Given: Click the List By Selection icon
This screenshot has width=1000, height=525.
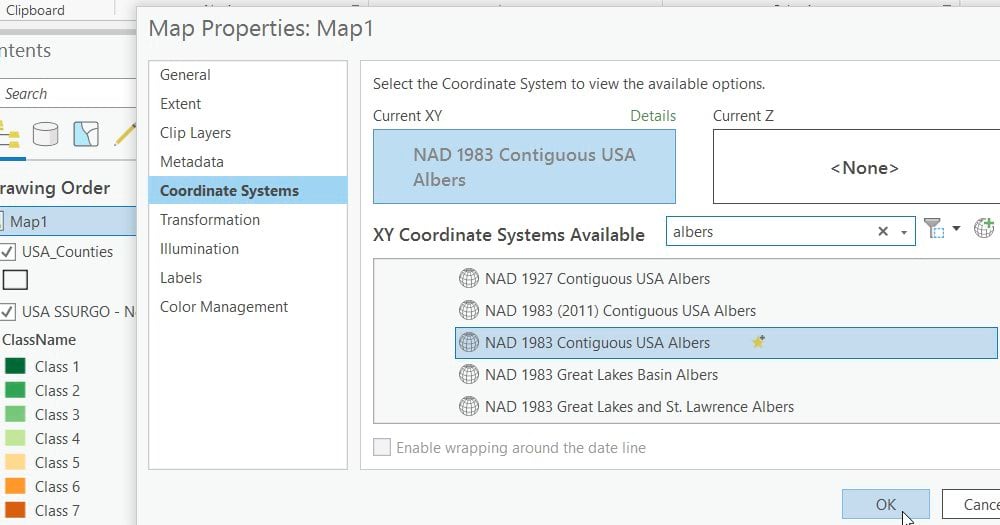Looking at the screenshot, I should pos(86,134).
